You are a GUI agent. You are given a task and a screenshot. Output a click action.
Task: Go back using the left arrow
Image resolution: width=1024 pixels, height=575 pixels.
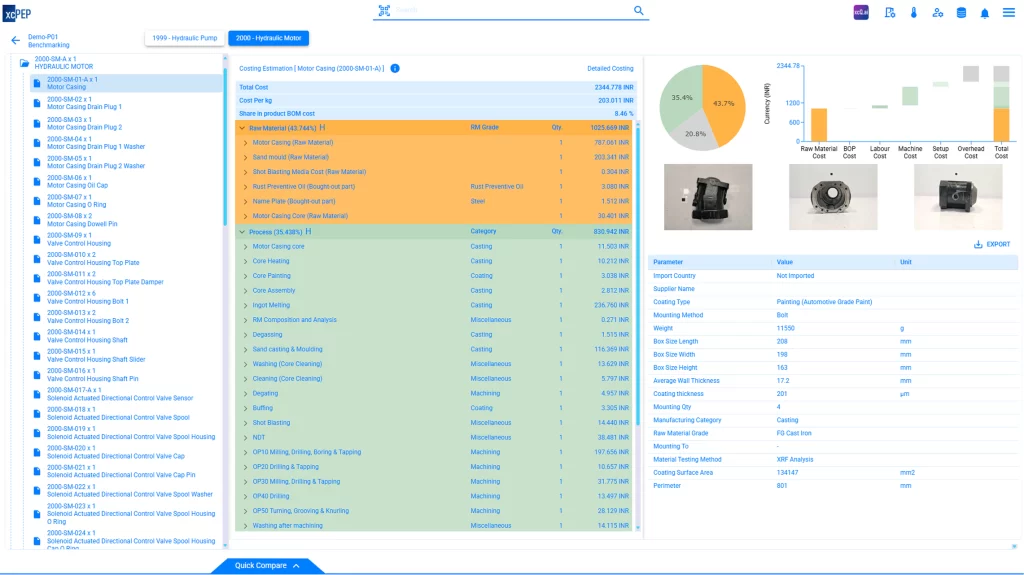click(15, 41)
